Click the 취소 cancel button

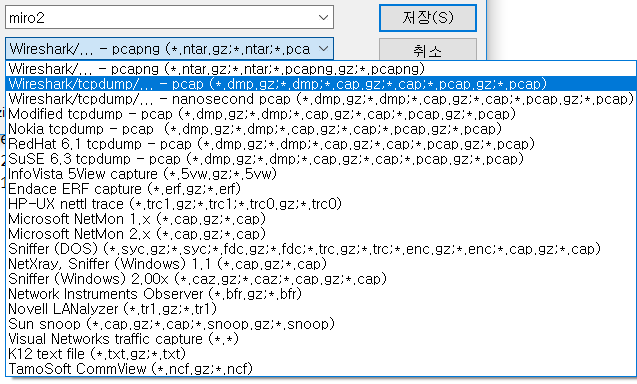pyautogui.click(x=428, y=50)
